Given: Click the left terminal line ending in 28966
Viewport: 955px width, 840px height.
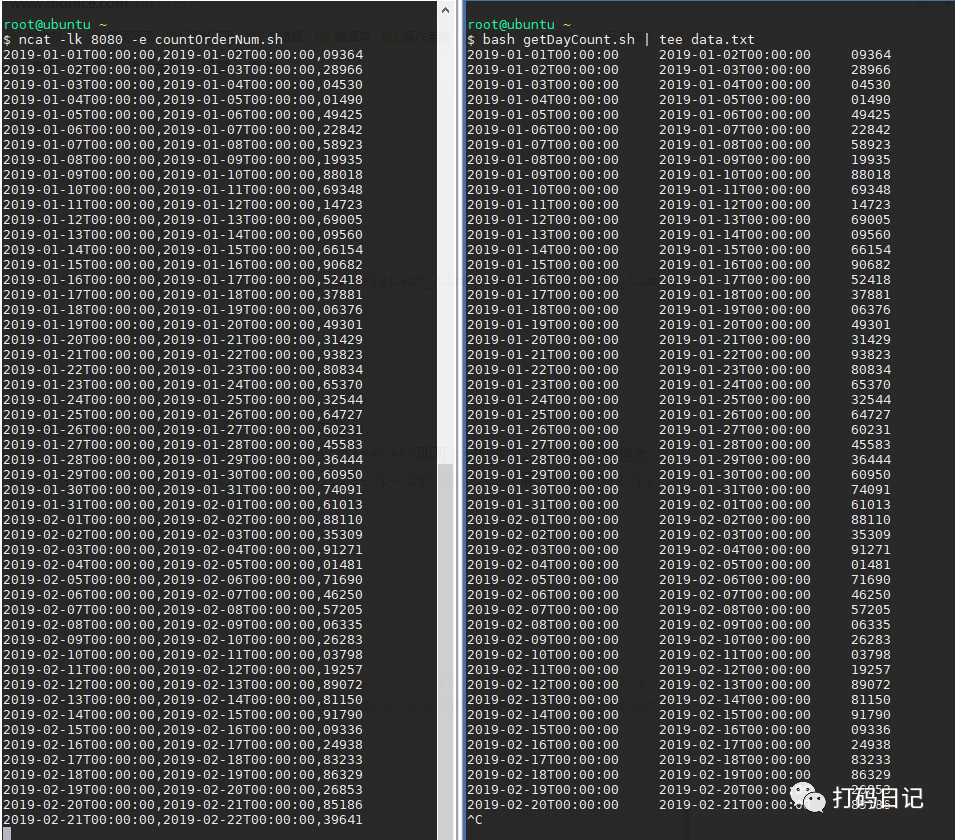Looking at the screenshot, I should click(183, 69).
